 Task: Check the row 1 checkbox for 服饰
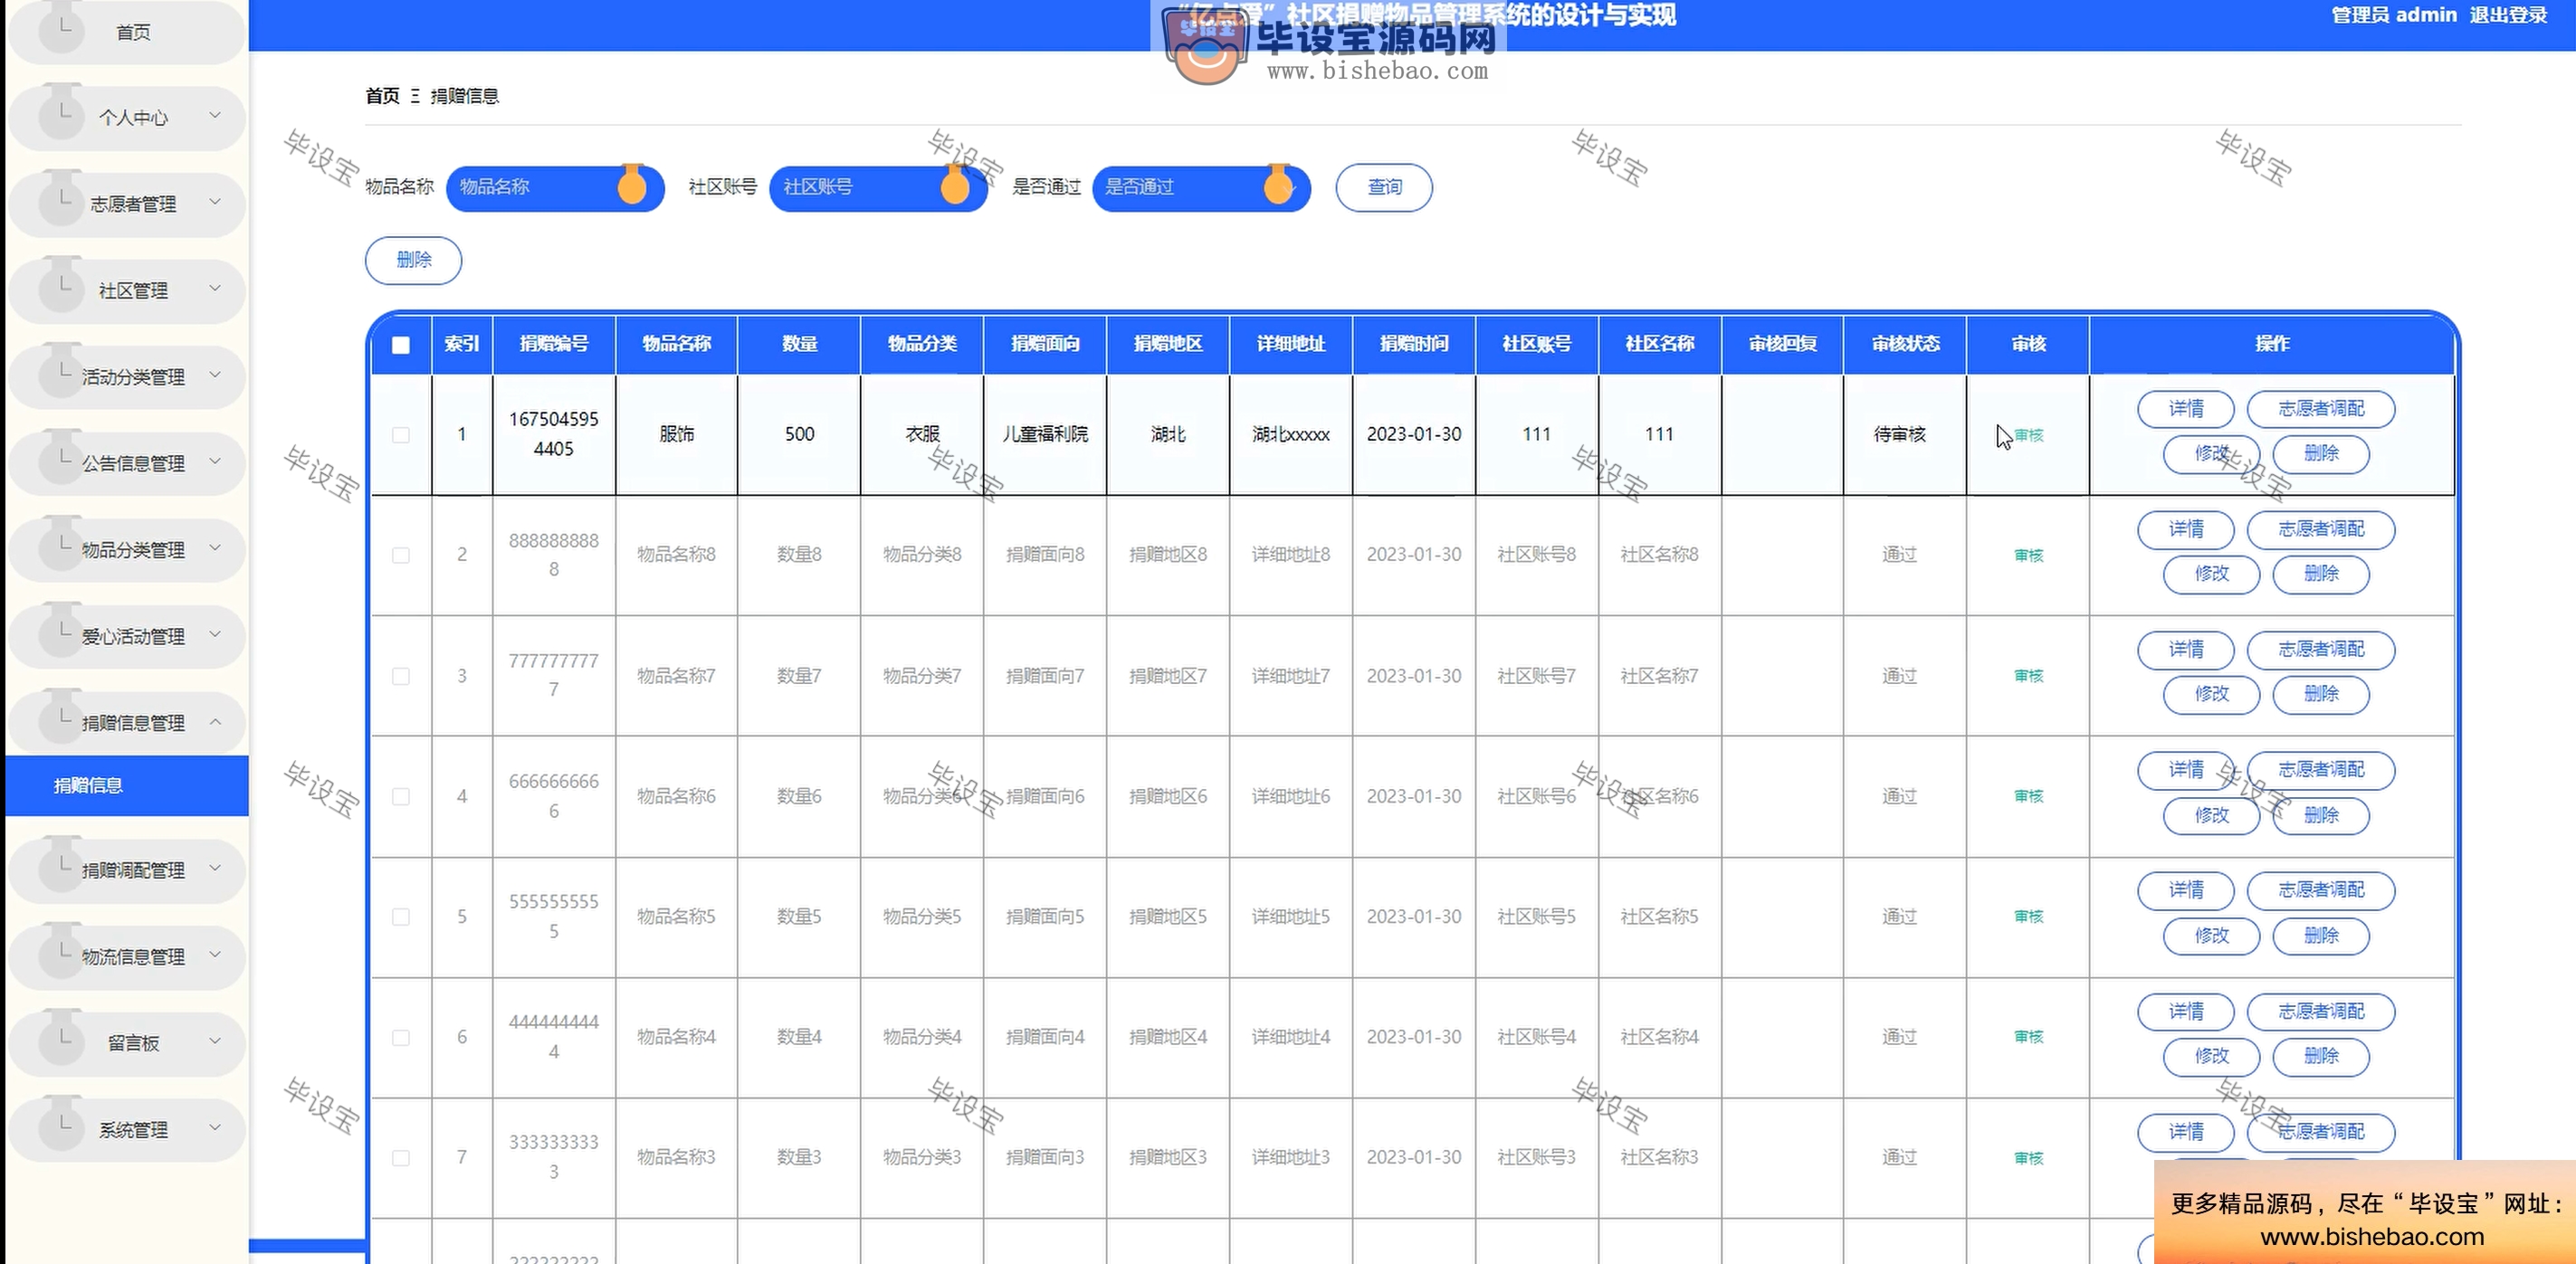pyautogui.click(x=401, y=435)
